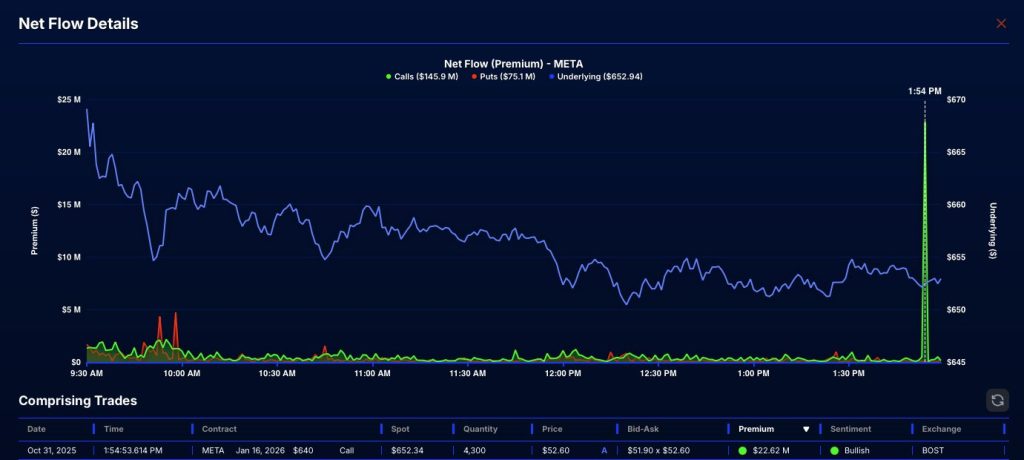1024x460 pixels.
Task: Sort trades by Date column header
Action: point(36,429)
